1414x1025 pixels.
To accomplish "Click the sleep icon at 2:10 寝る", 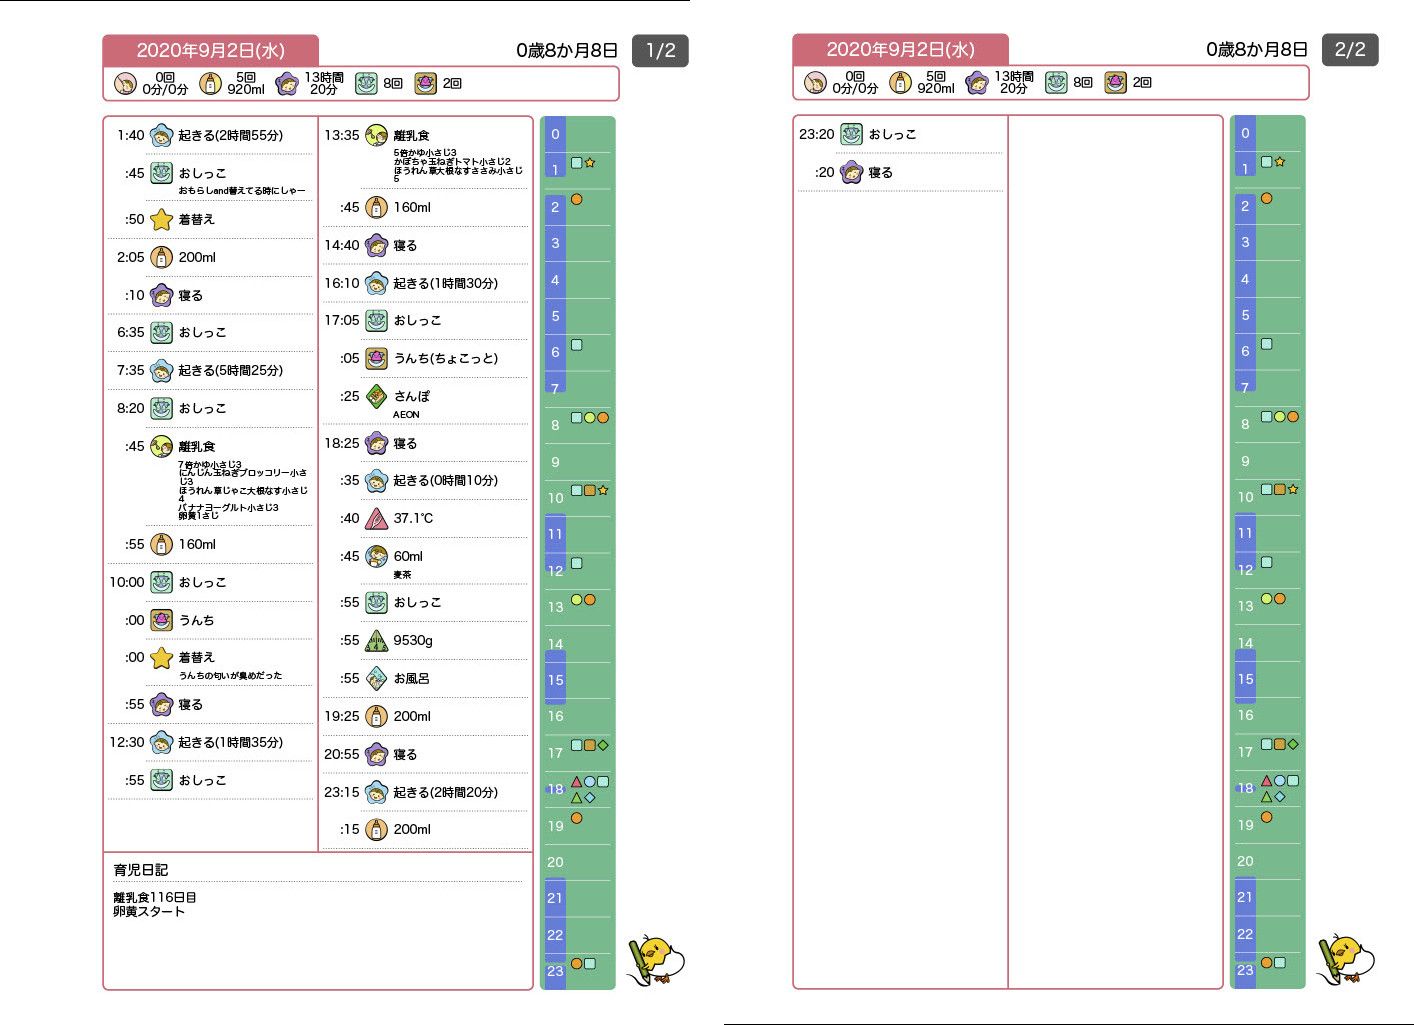I will pos(162,295).
